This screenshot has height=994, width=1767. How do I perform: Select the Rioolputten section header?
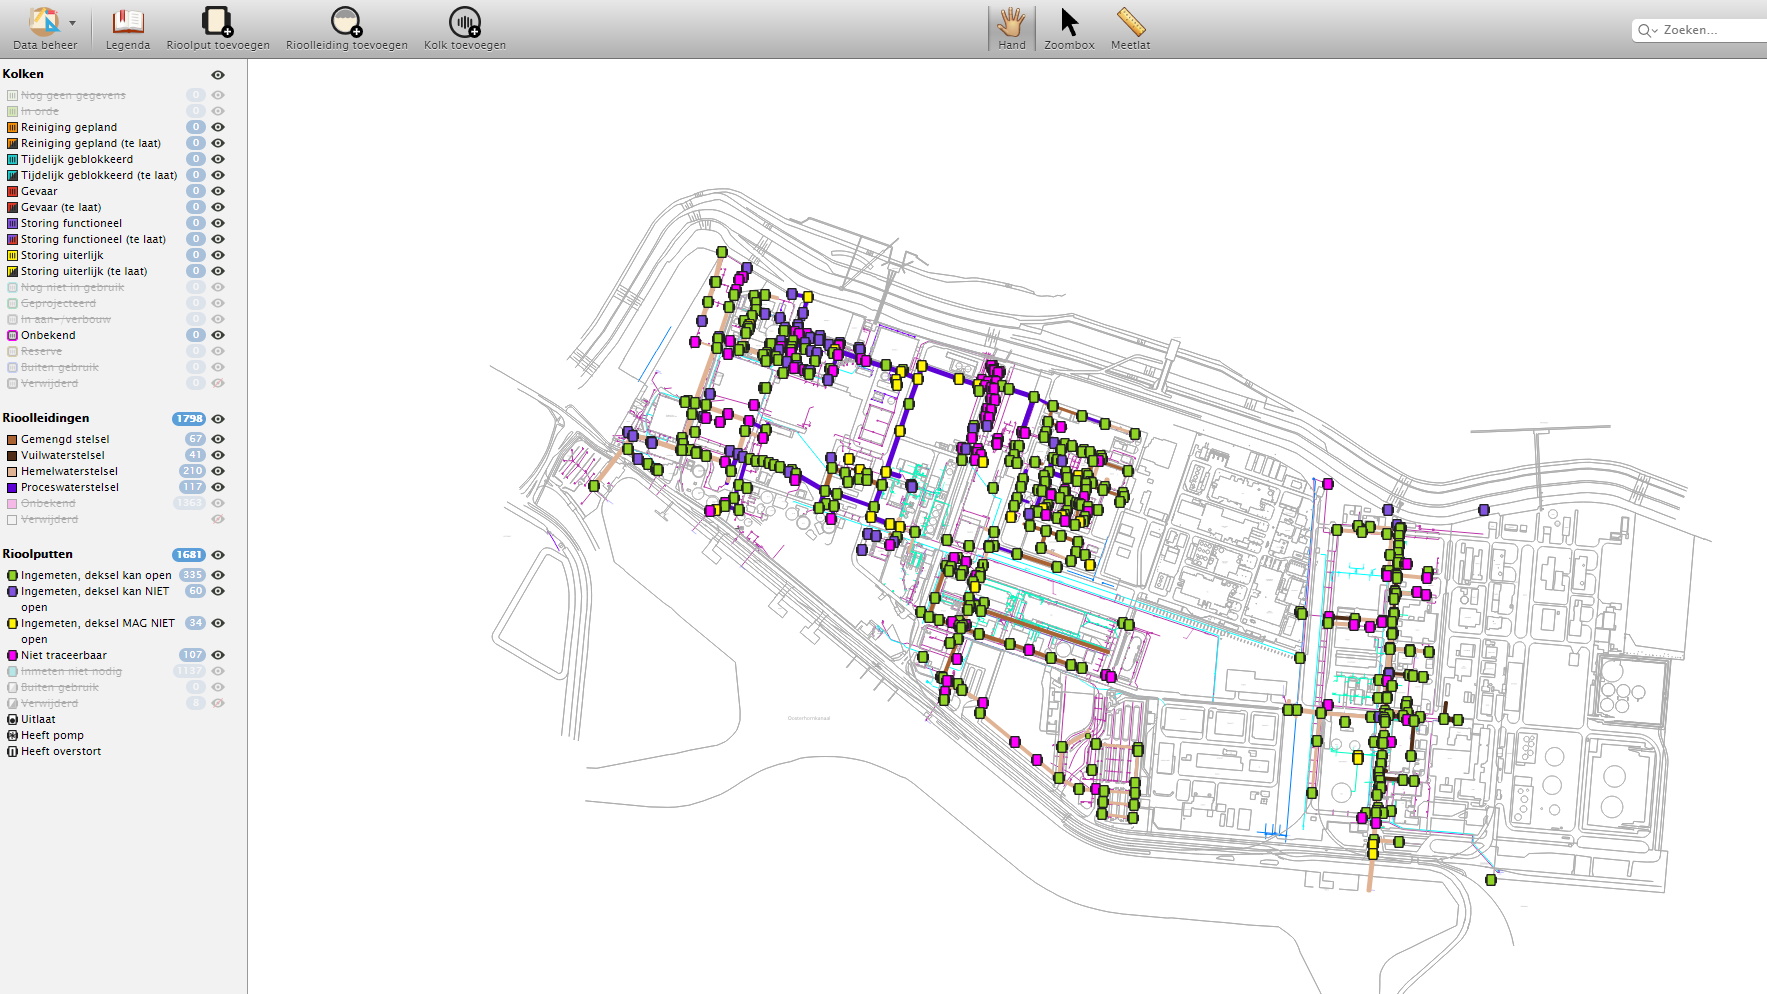[38, 554]
